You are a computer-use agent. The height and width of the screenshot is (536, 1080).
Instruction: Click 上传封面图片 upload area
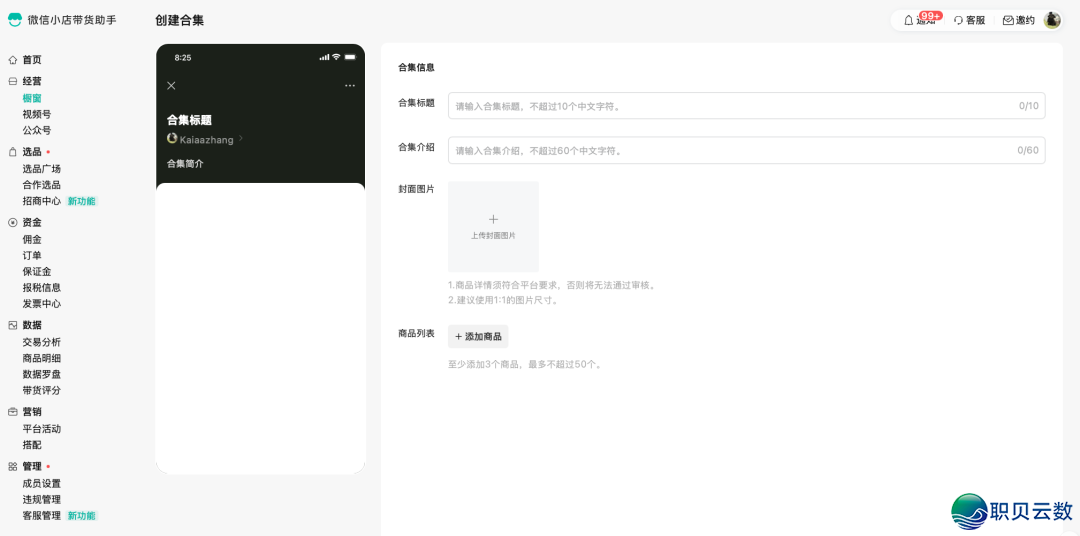pyautogui.click(x=493, y=227)
